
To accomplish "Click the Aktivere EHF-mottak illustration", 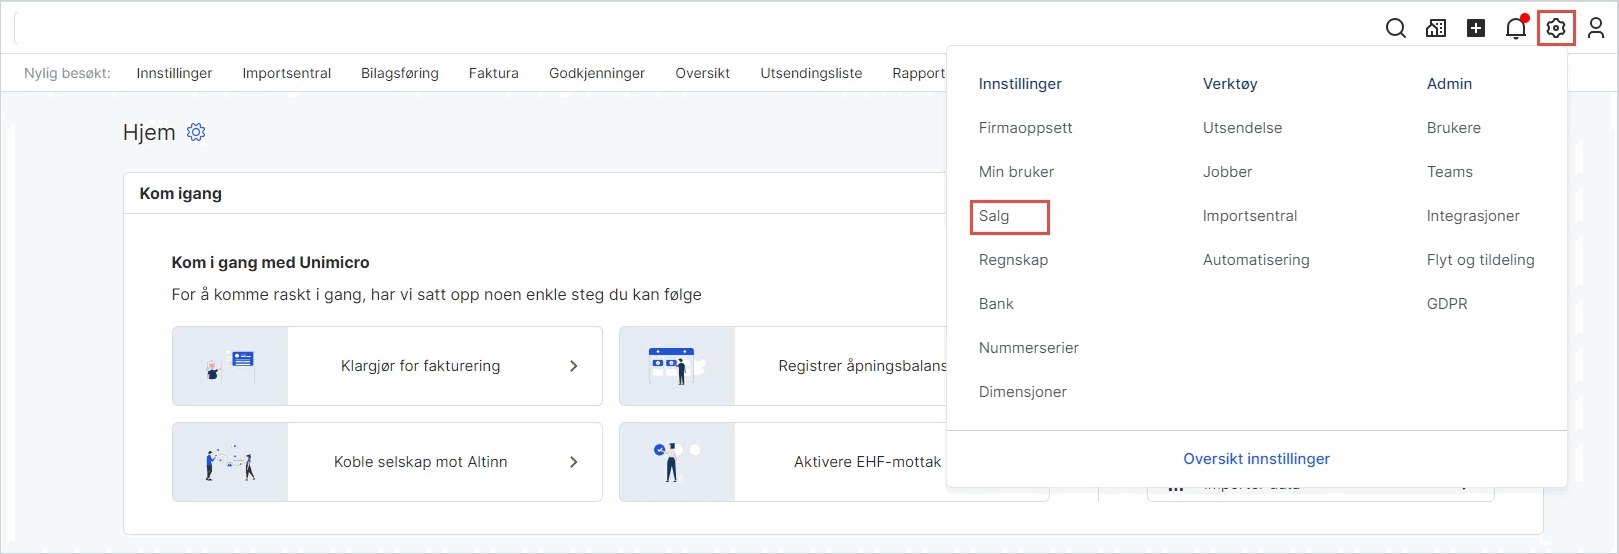I will (677, 462).
